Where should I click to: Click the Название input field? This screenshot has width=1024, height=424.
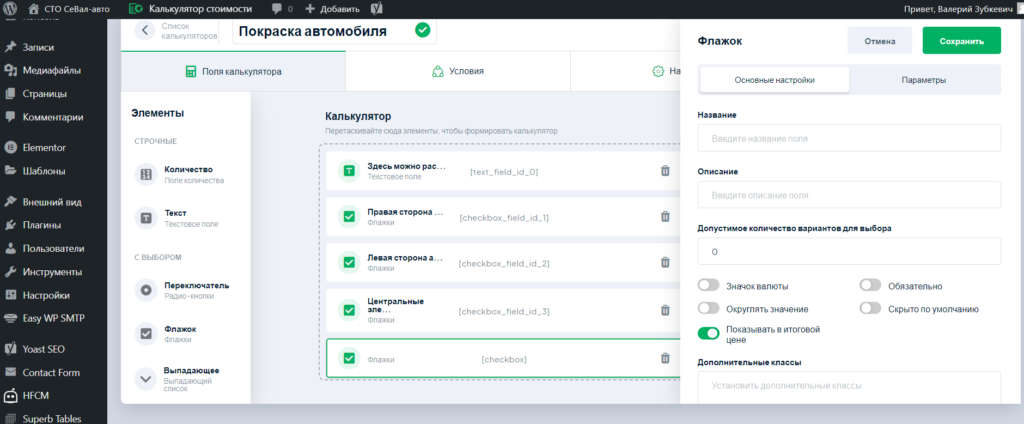pyautogui.click(x=849, y=139)
